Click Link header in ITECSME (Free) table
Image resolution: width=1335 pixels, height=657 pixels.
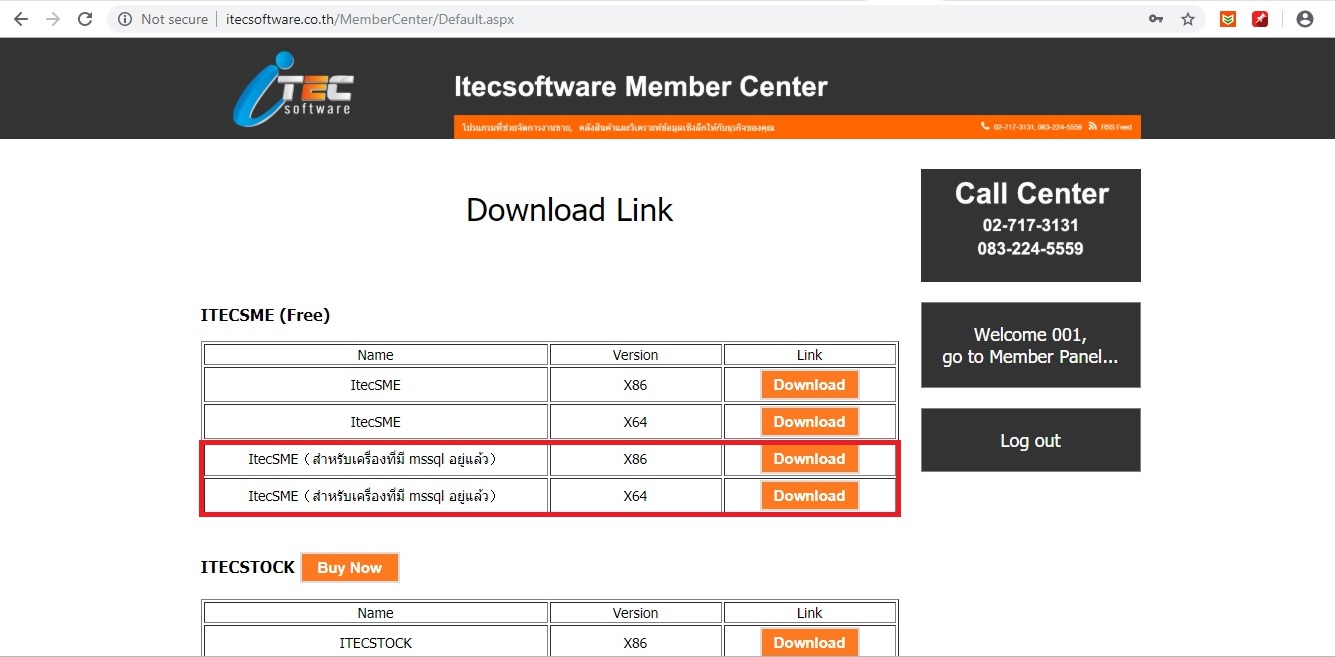[x=810, y=355]
